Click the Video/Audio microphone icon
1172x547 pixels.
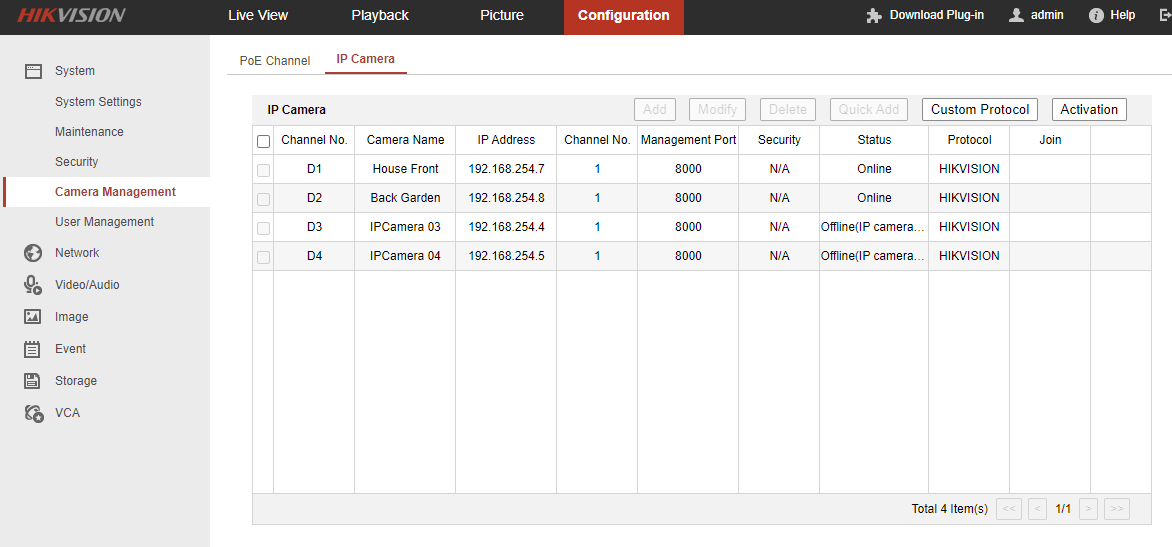click(x=33, y=285)
